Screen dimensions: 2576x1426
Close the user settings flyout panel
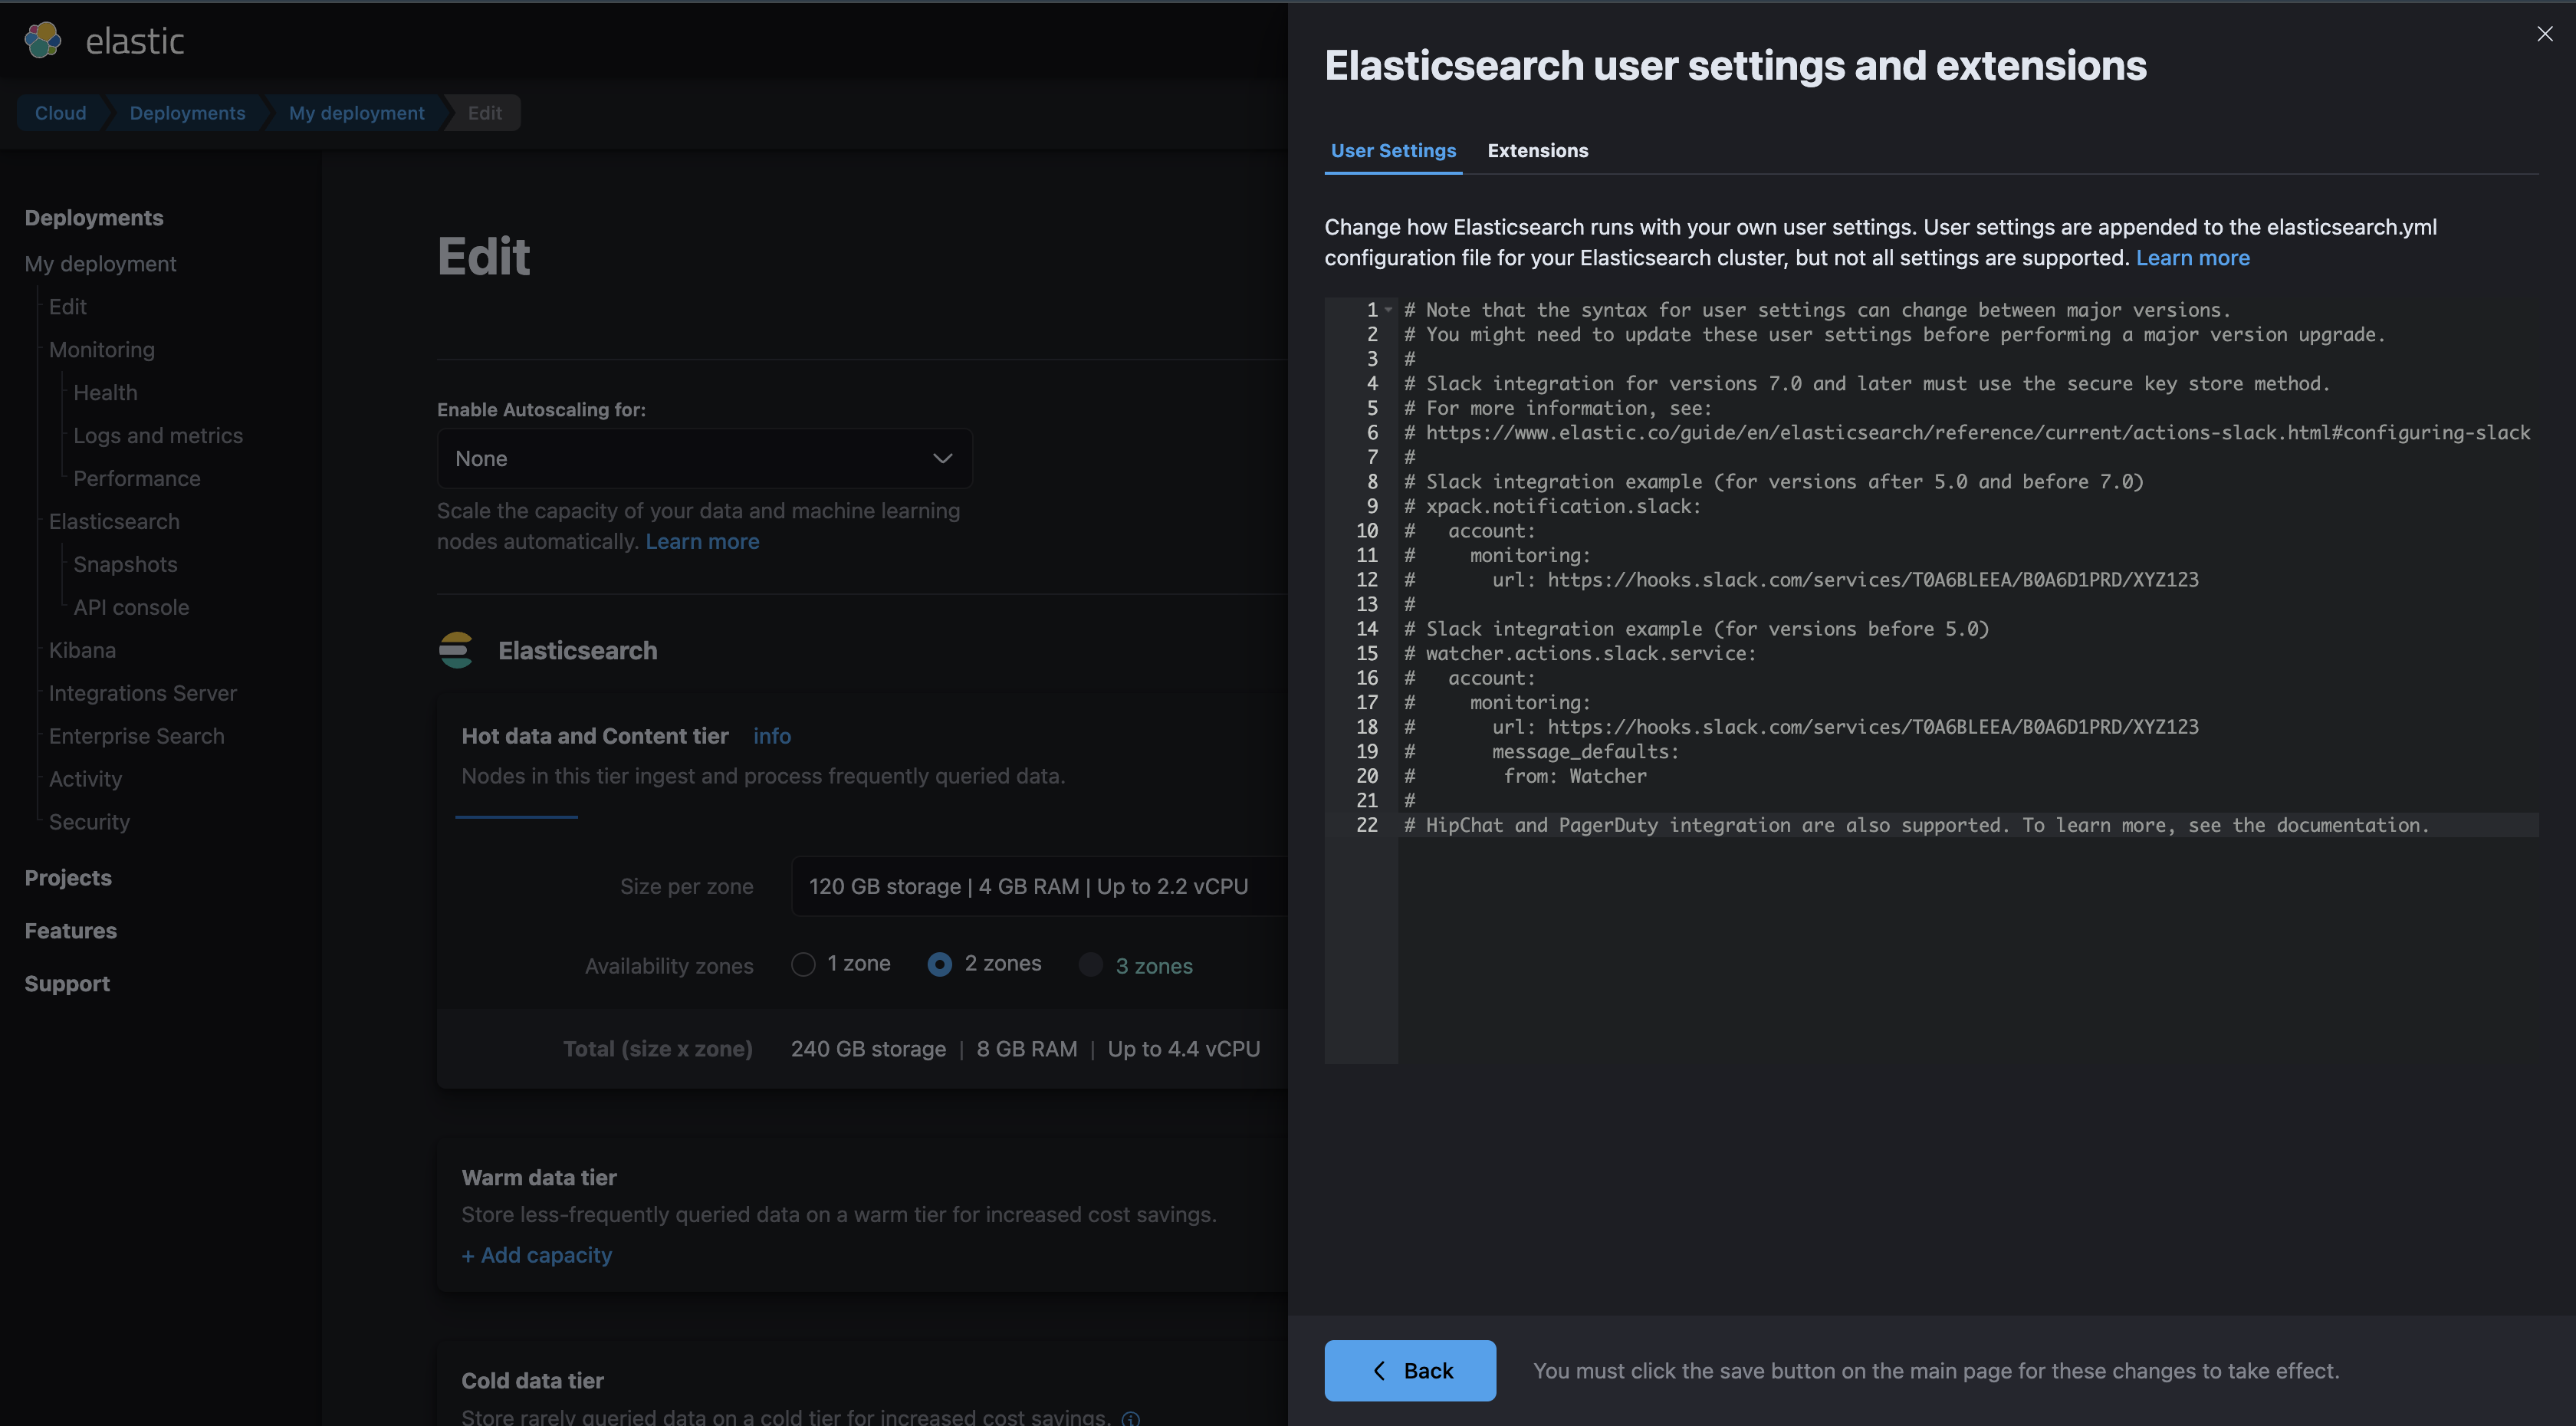tap(2545, 34)
